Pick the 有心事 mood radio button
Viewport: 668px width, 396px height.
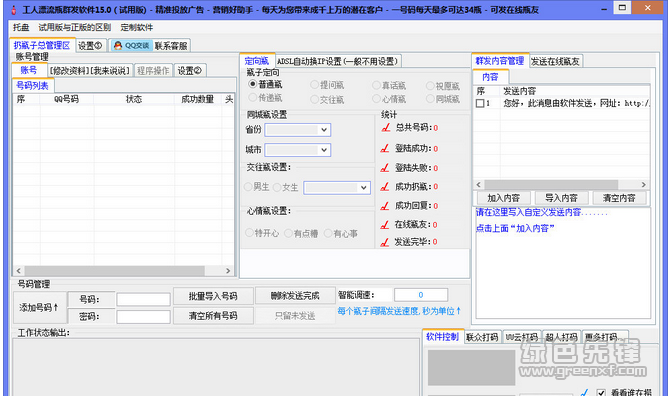[x=328, y=233]
